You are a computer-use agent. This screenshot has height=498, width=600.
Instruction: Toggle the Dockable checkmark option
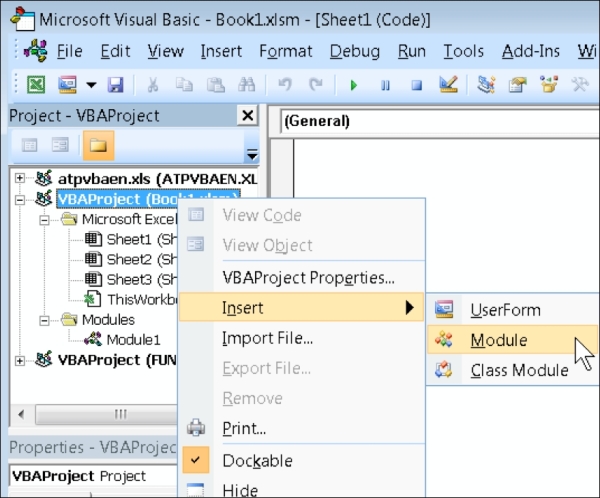(196, 460)
